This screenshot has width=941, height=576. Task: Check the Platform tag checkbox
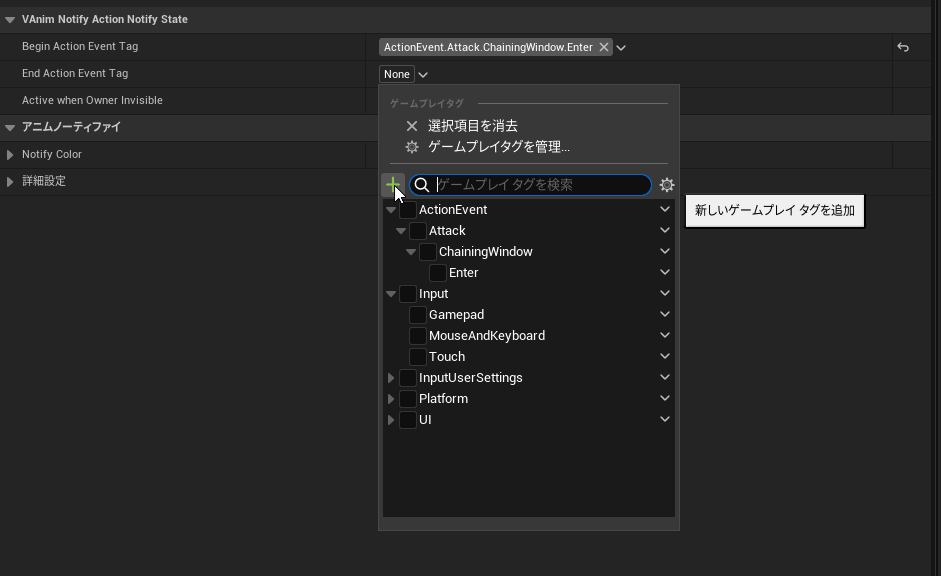pos(408,399)
